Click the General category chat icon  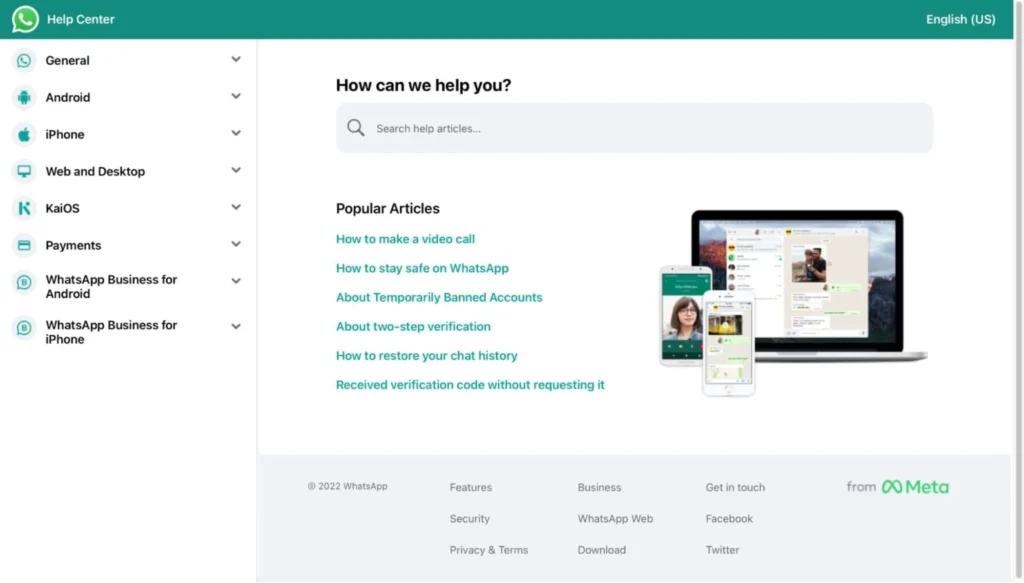pyautogui.click(x=24, y=61)
